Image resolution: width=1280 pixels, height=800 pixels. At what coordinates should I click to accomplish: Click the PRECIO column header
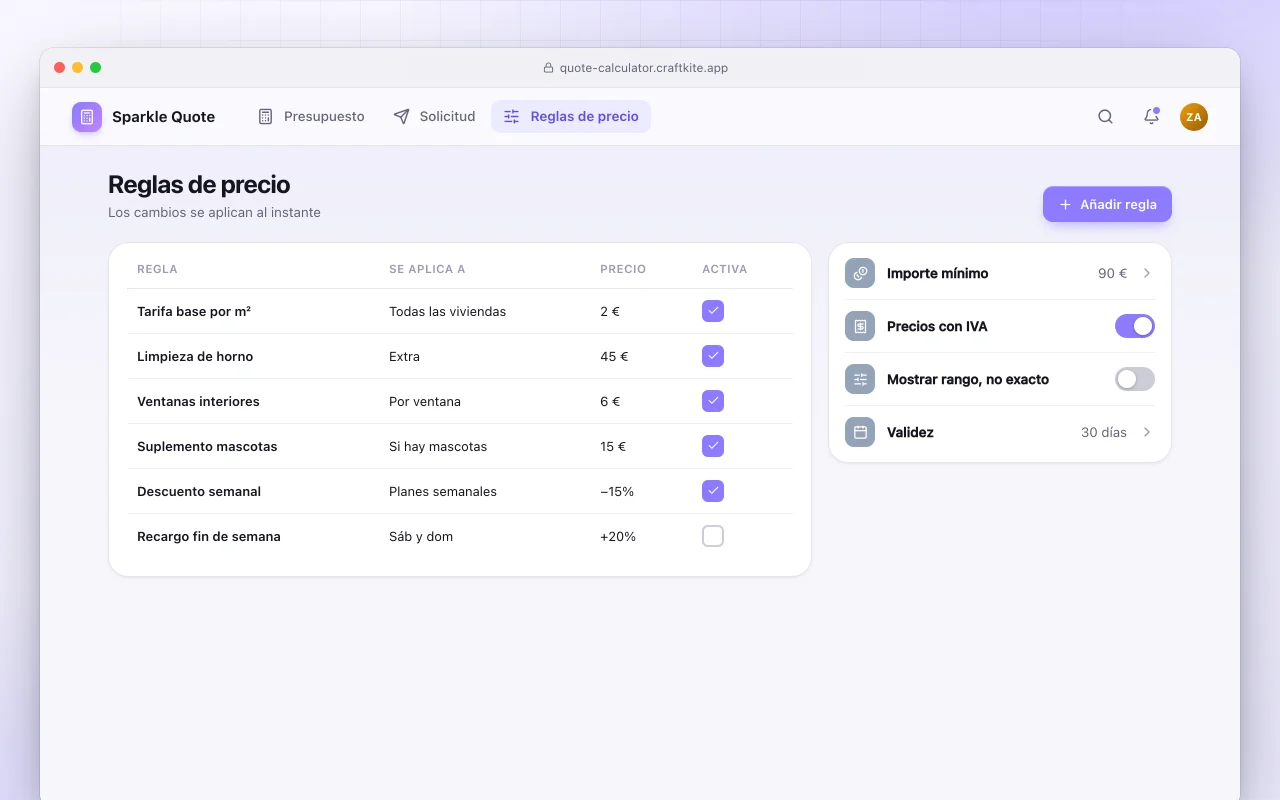[623, 269]
